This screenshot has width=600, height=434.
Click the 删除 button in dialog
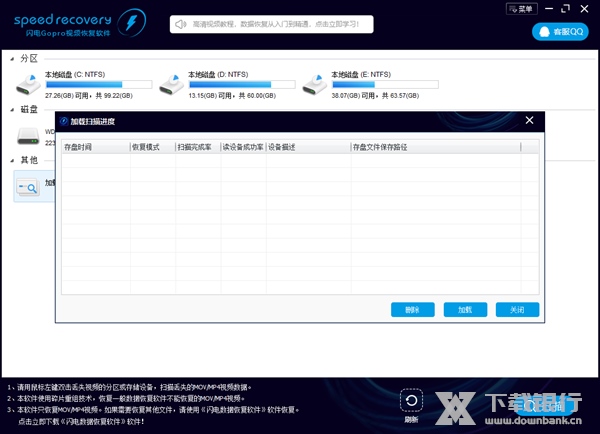click(412, 310)
